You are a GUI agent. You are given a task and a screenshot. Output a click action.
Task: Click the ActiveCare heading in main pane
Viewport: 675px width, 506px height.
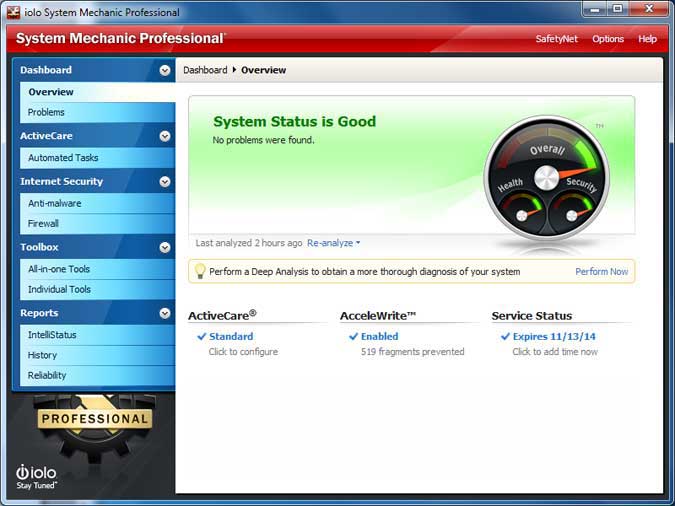coord(222,316)
